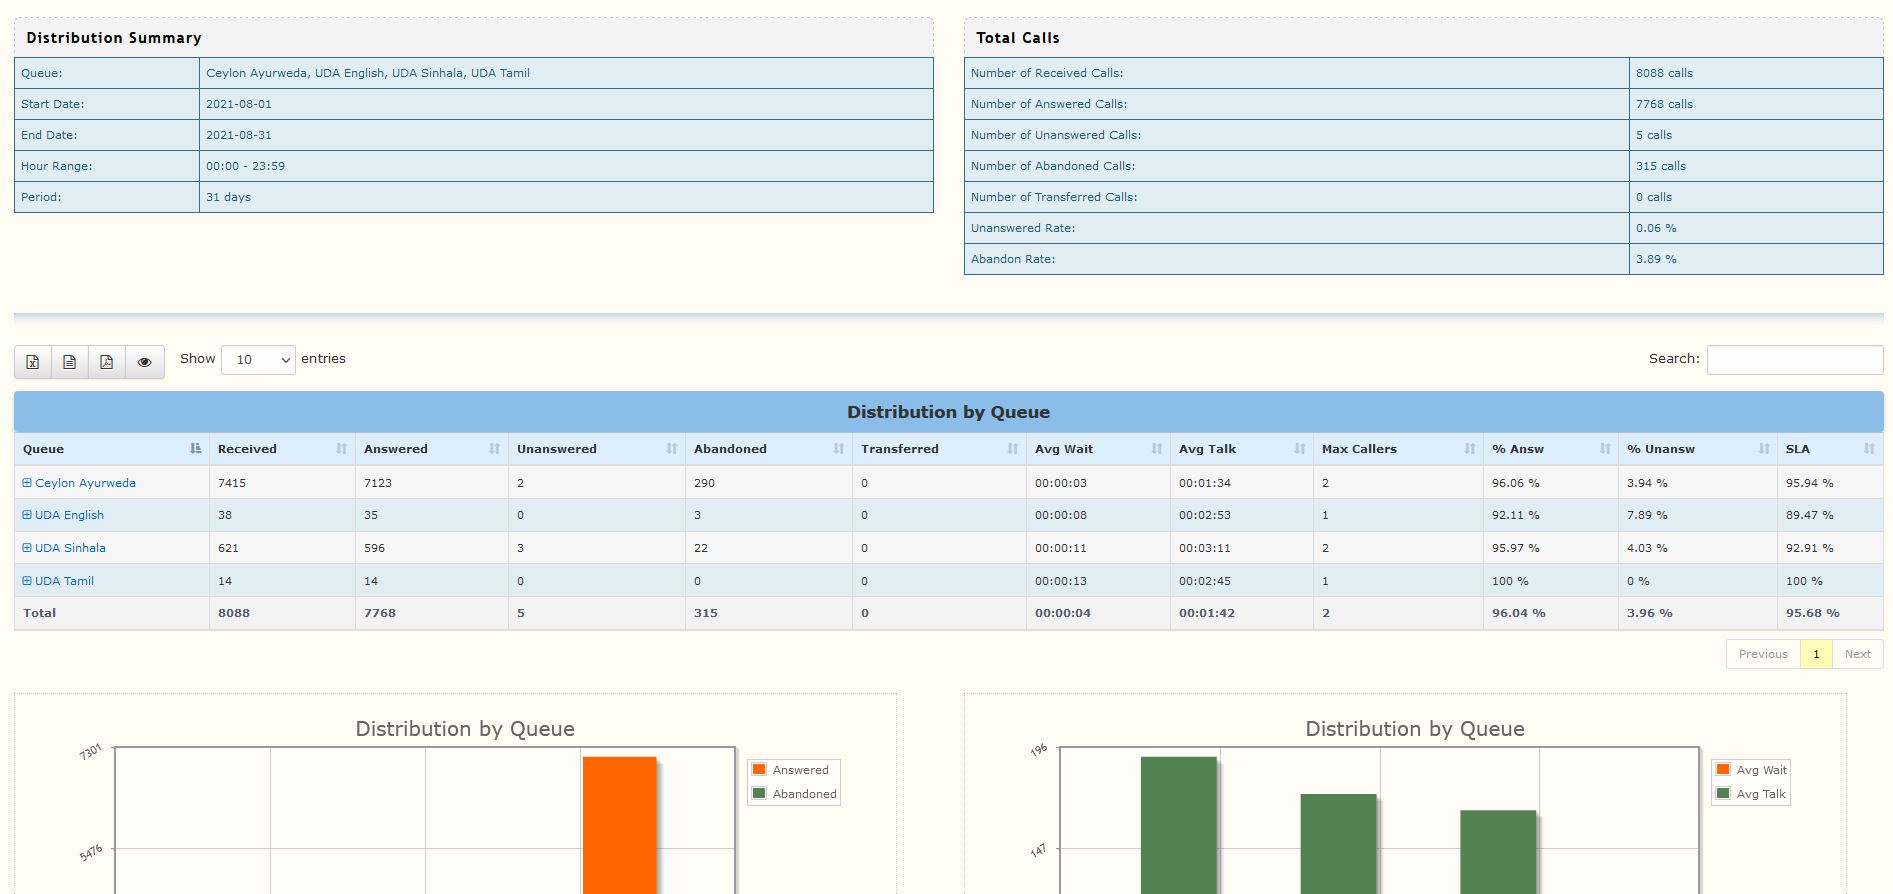Open the UDA Tamil queue link

tap(64, 581)
